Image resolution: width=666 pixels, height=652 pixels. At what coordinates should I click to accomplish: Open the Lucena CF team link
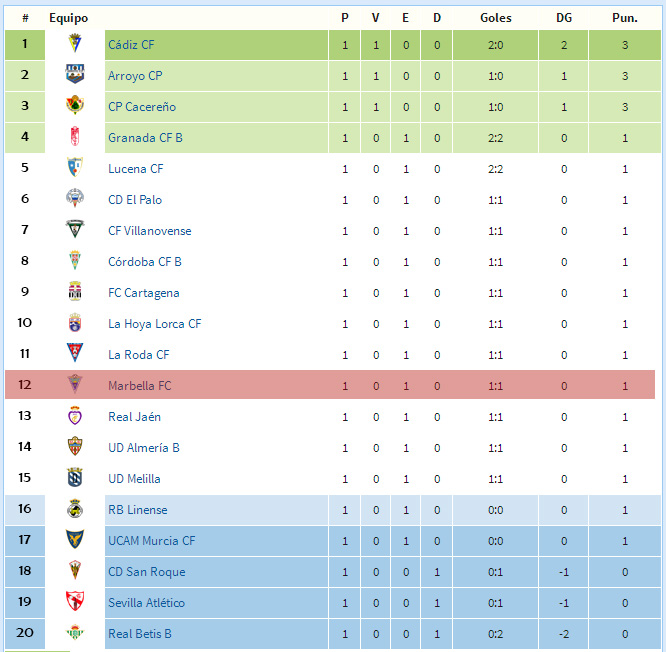[135, 169]
